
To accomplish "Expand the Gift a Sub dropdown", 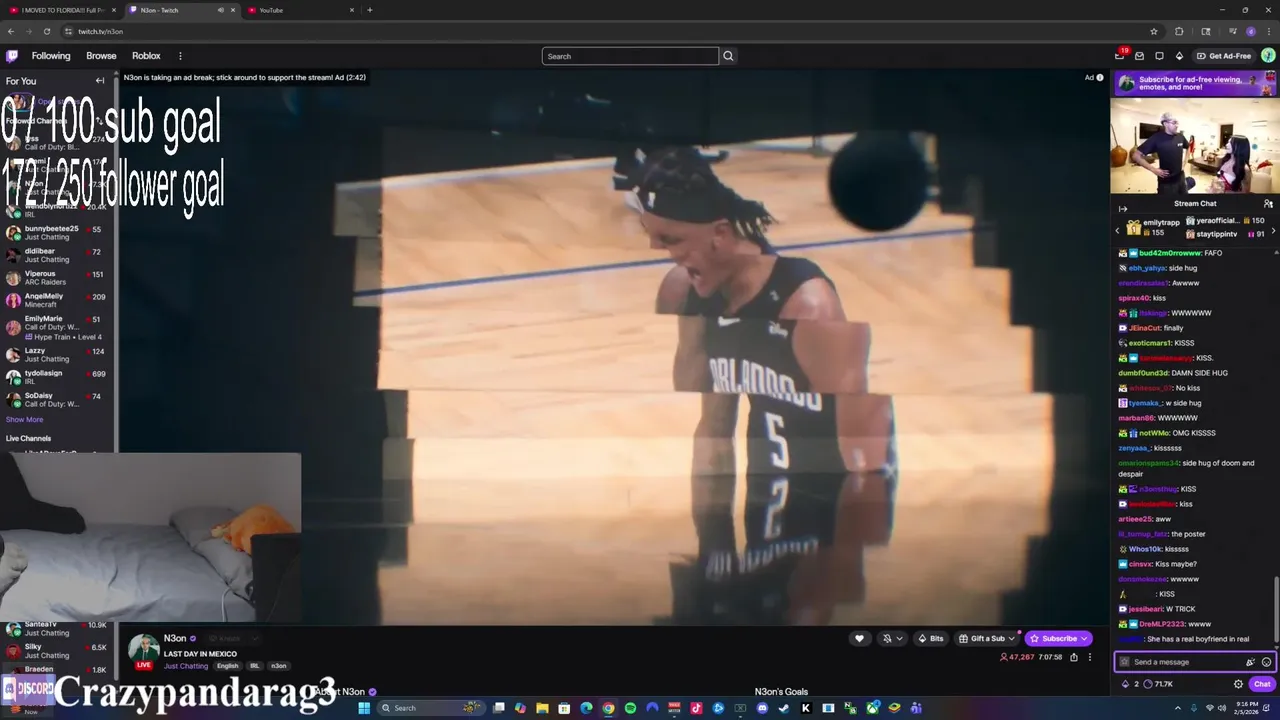I will (1012, 638).
